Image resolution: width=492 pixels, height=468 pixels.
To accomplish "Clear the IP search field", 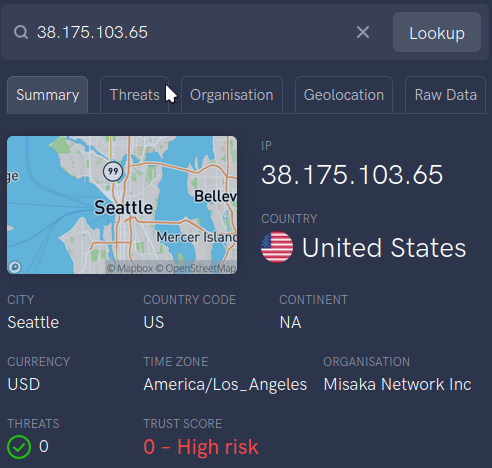I will [x=363, y=32].
